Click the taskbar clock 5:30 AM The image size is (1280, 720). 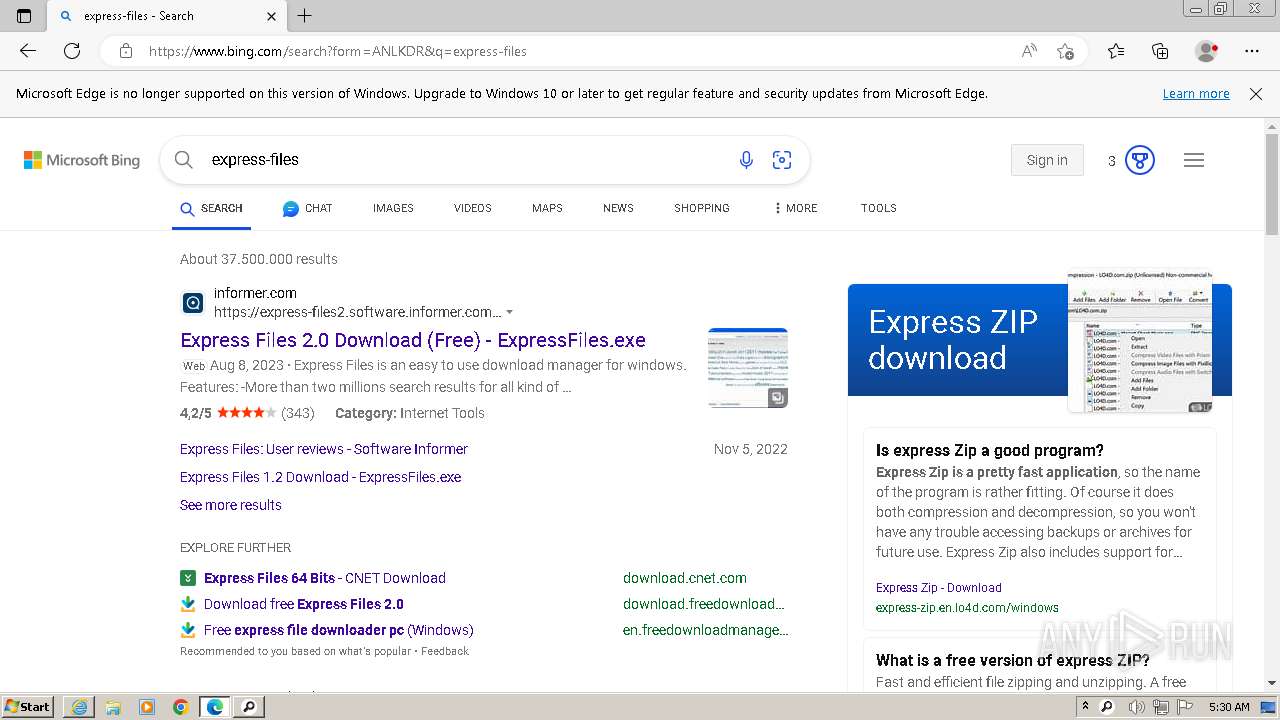tap(1229, 707)
